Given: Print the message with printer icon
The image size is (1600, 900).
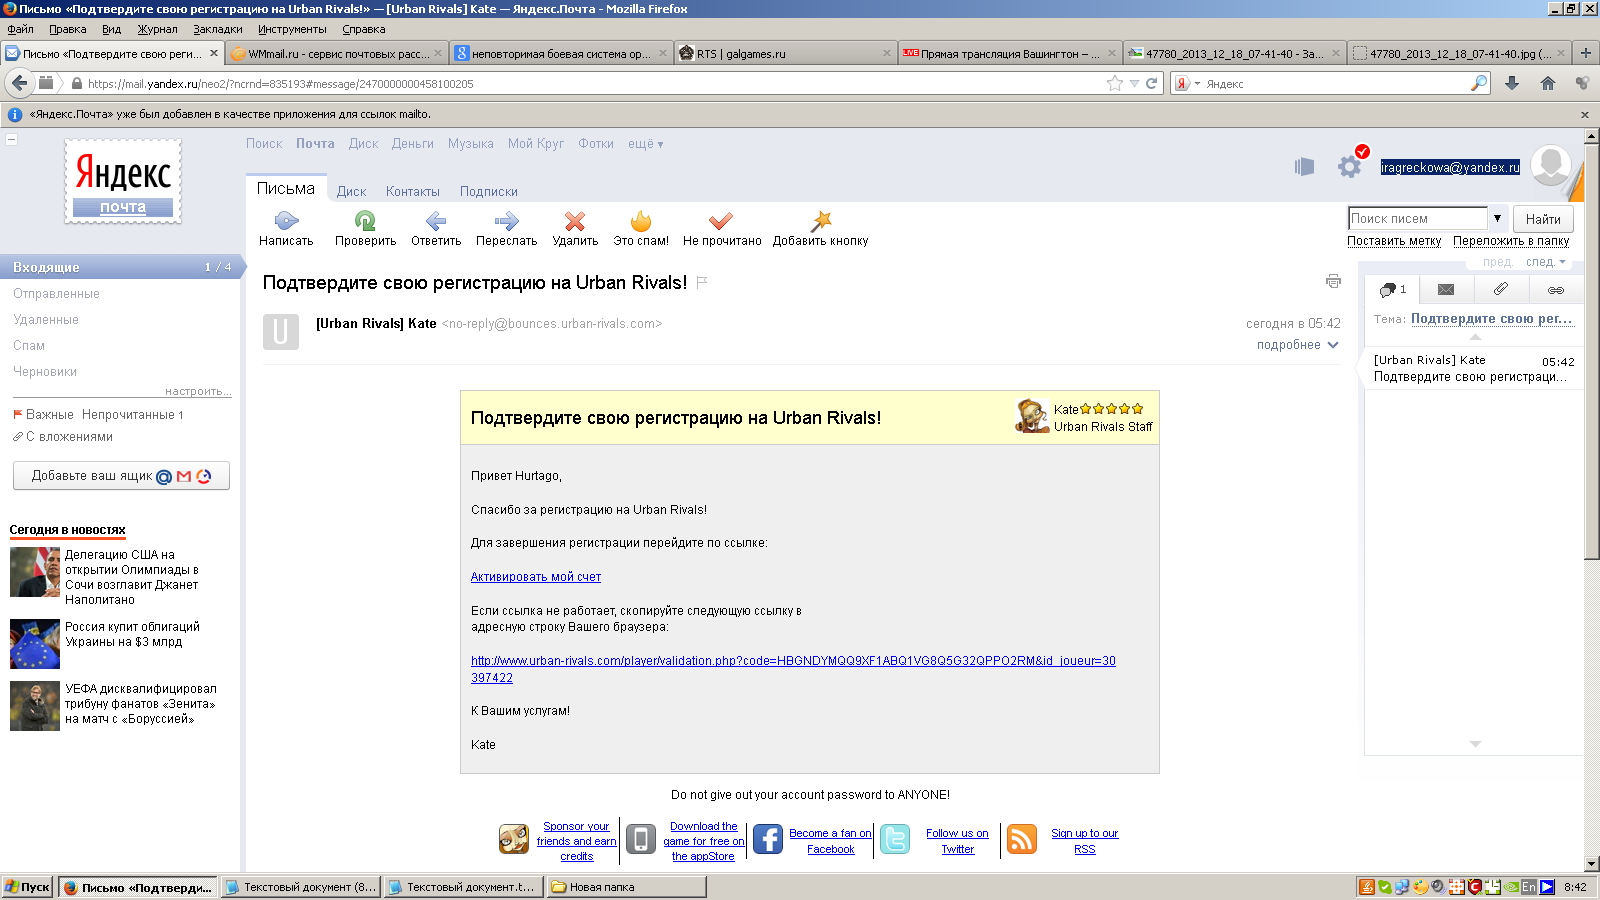Looking at the screenshot, I should point(1333,282).
